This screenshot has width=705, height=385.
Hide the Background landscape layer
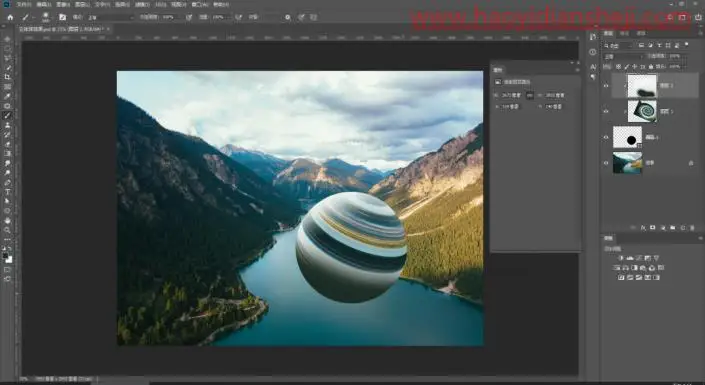pos(606,163)
